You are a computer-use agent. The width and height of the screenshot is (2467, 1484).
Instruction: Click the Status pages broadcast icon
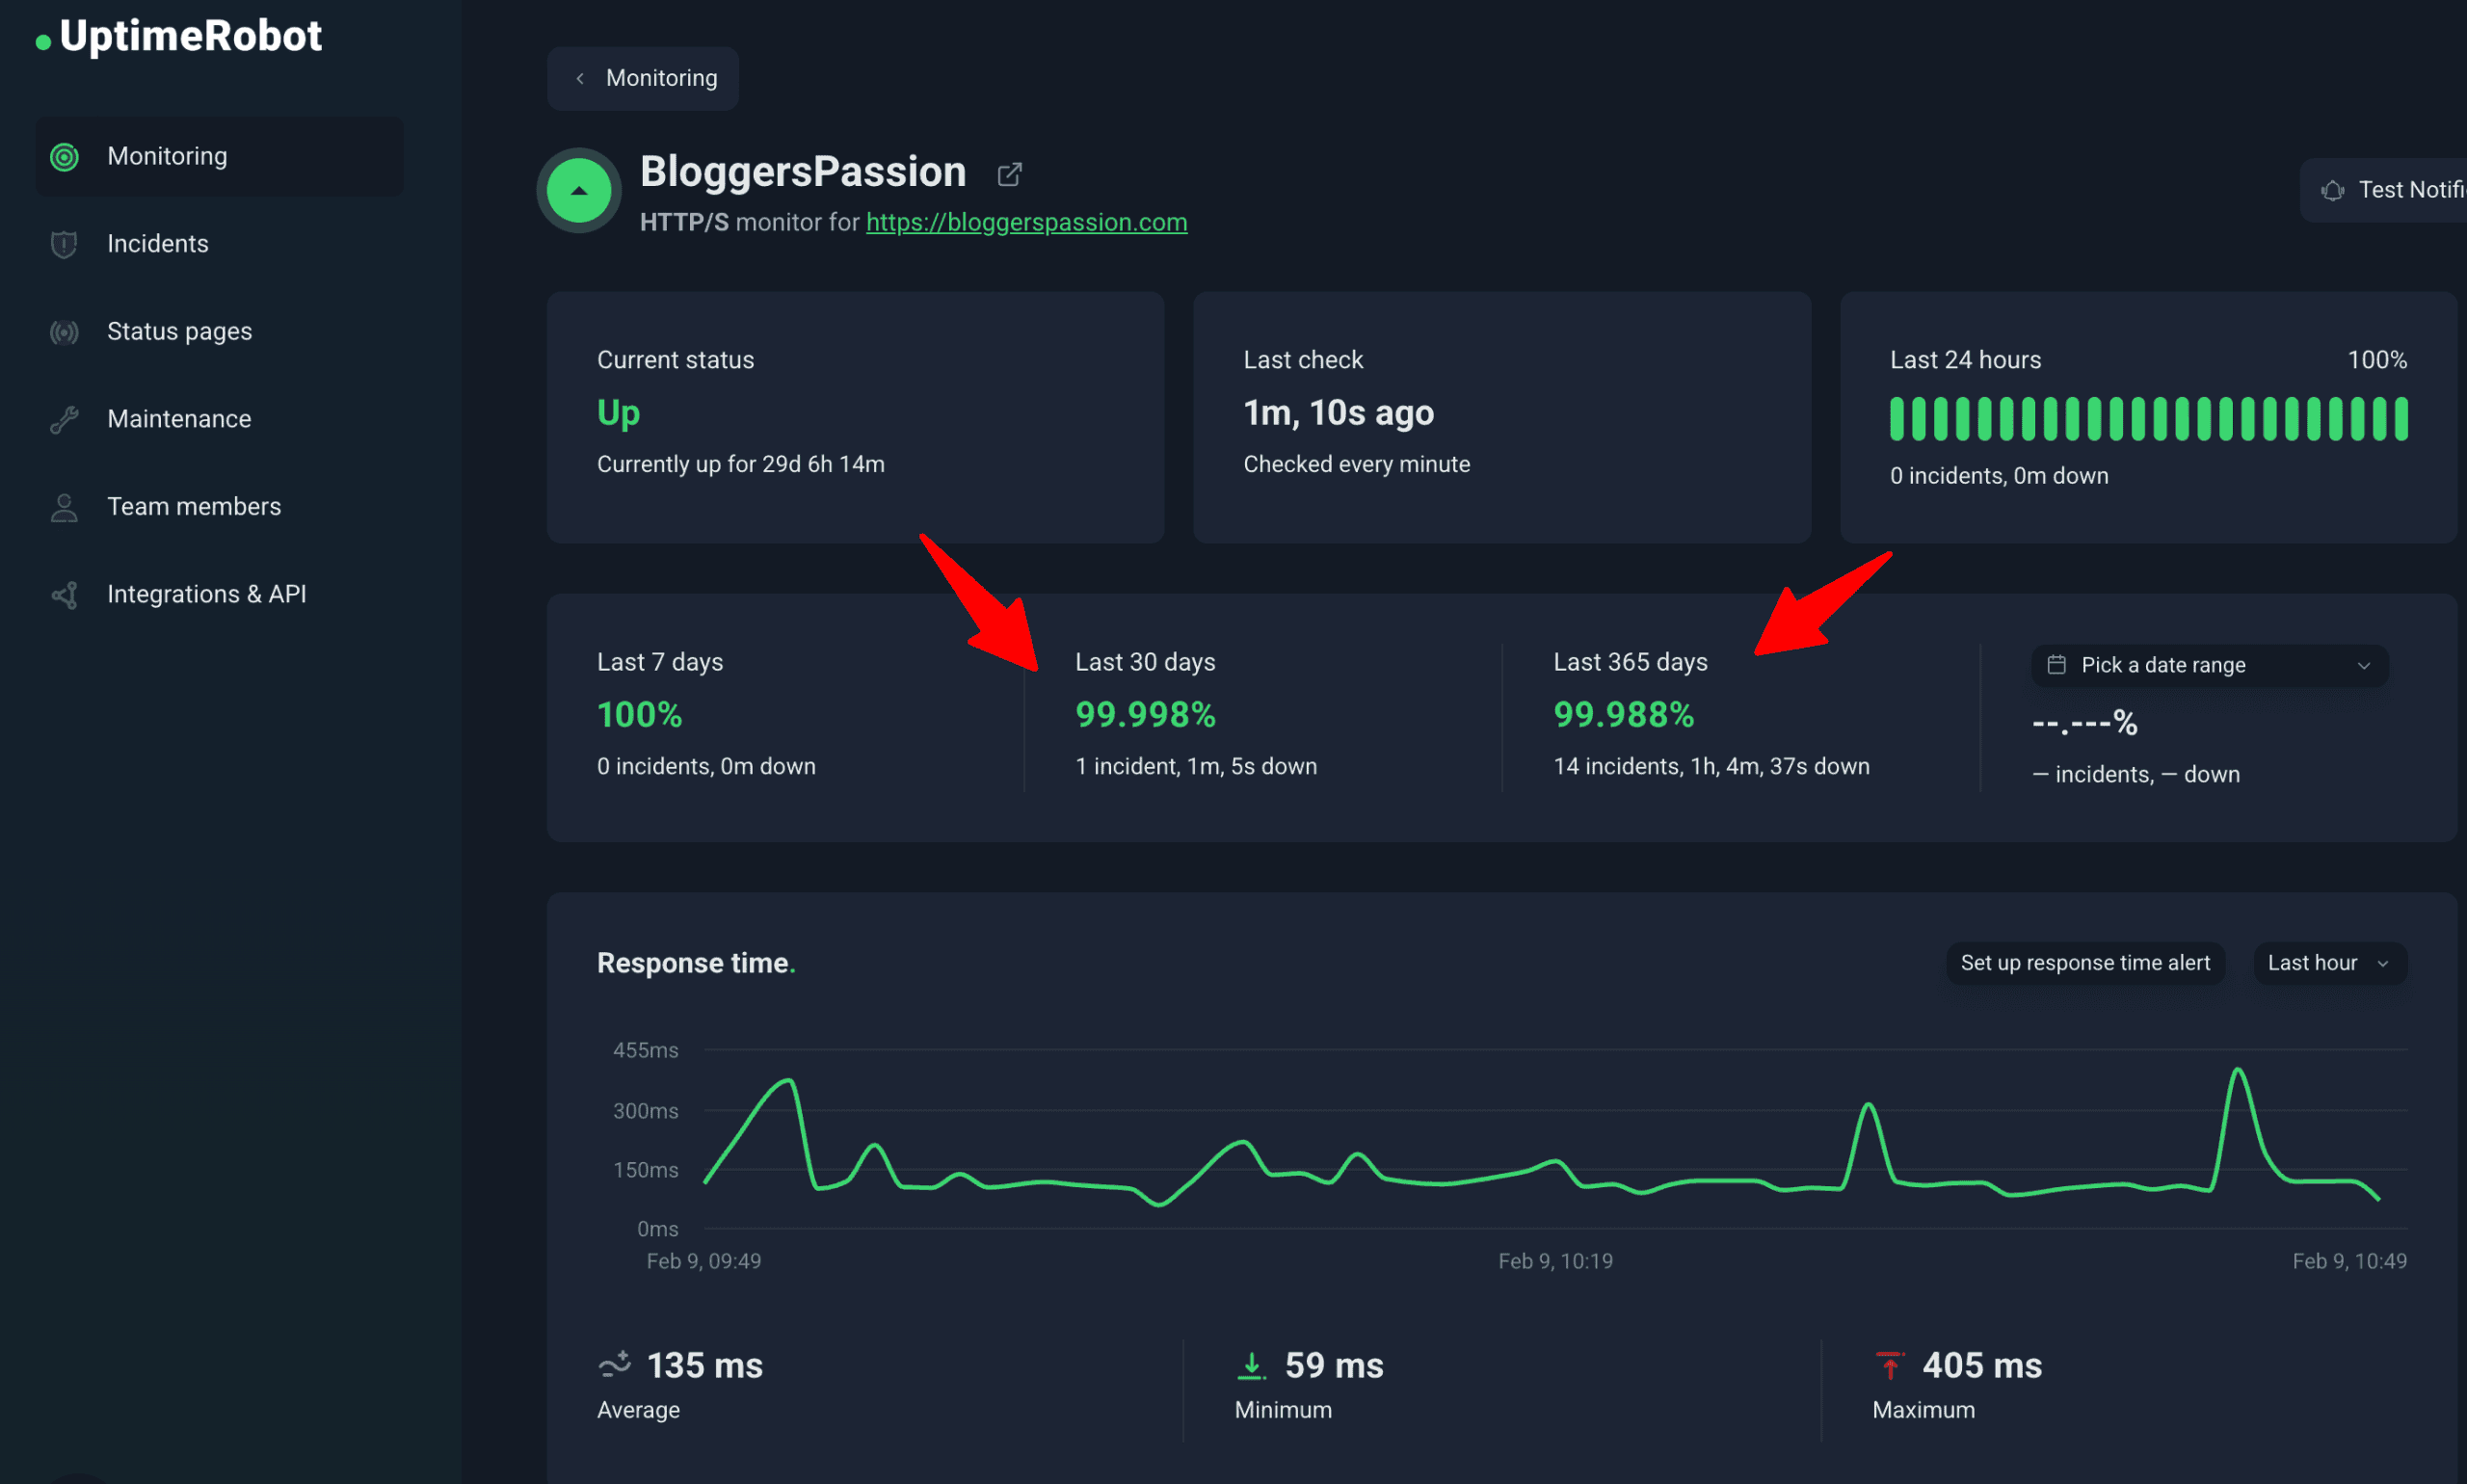pos(64,331)
